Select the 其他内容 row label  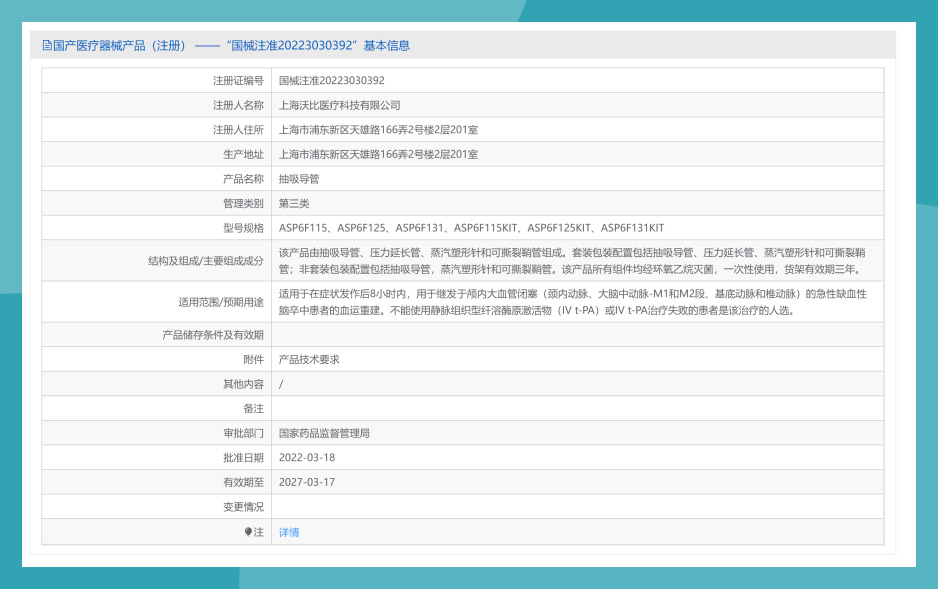tap(243, 384)
